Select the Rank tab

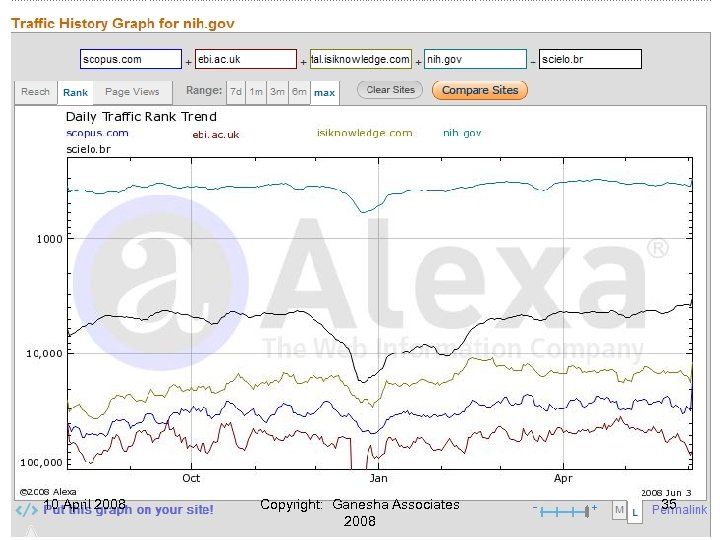[75, 93]
